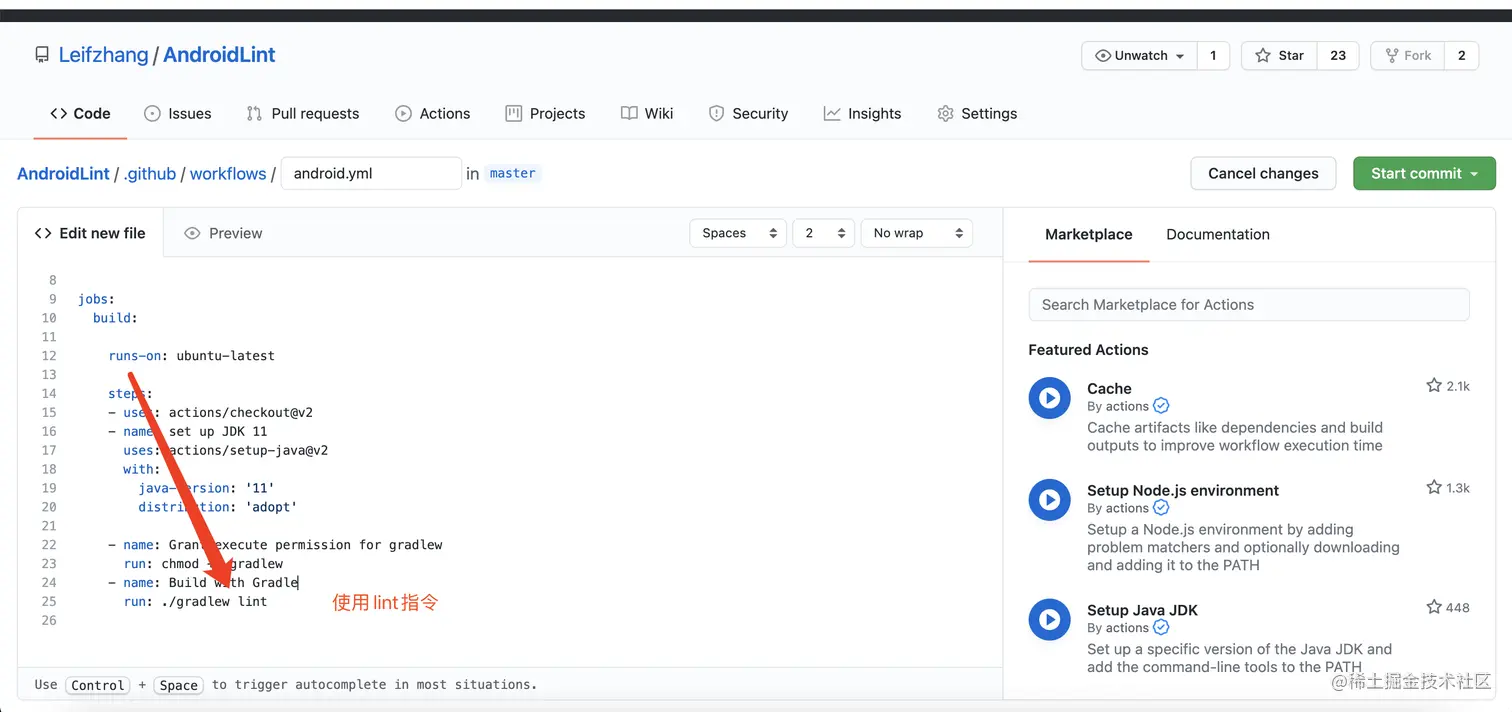The width and height of the screenshot is (1512, 712).
Task: Click the Pull requests branch icon
Action: (x=254, y=114)
